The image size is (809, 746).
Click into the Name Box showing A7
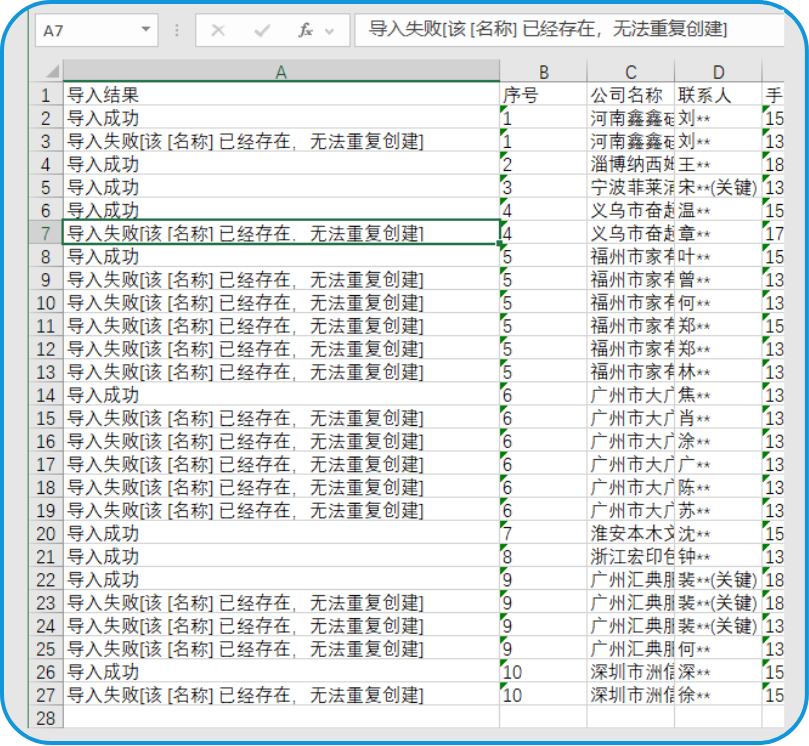pos(85,31)
